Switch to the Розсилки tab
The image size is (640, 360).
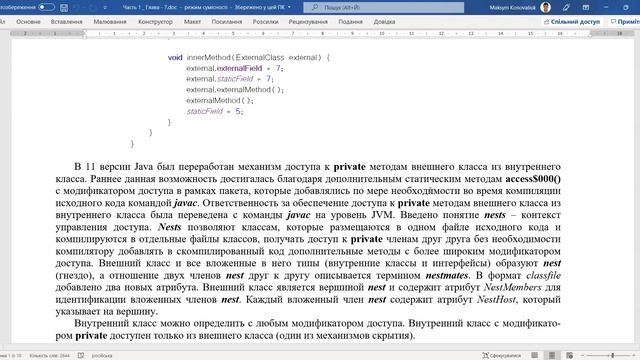click(x=266, y=22)
